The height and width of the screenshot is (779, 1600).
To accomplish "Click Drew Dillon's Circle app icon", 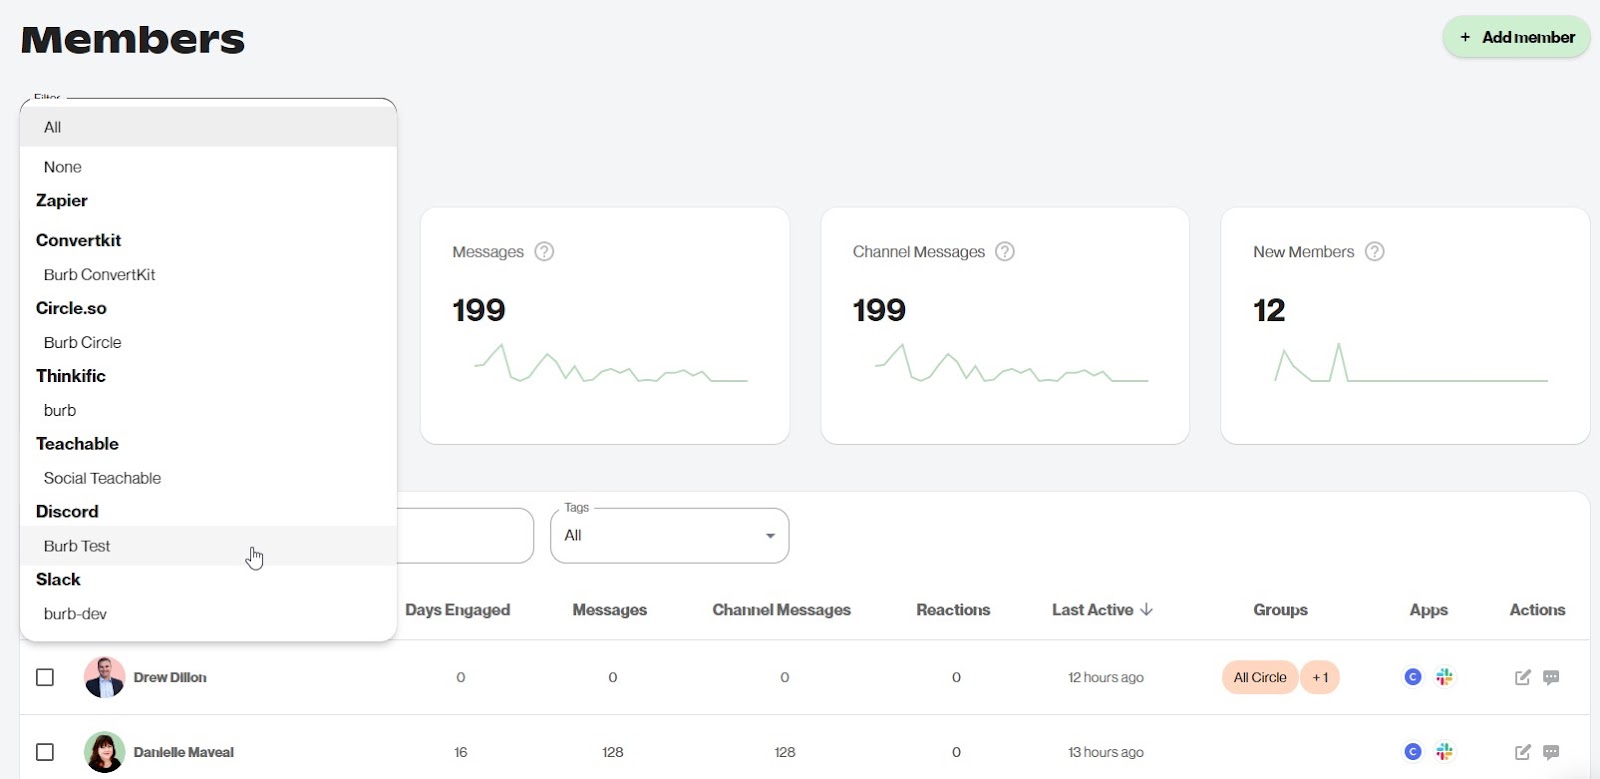I will (x=1413, y=678).
